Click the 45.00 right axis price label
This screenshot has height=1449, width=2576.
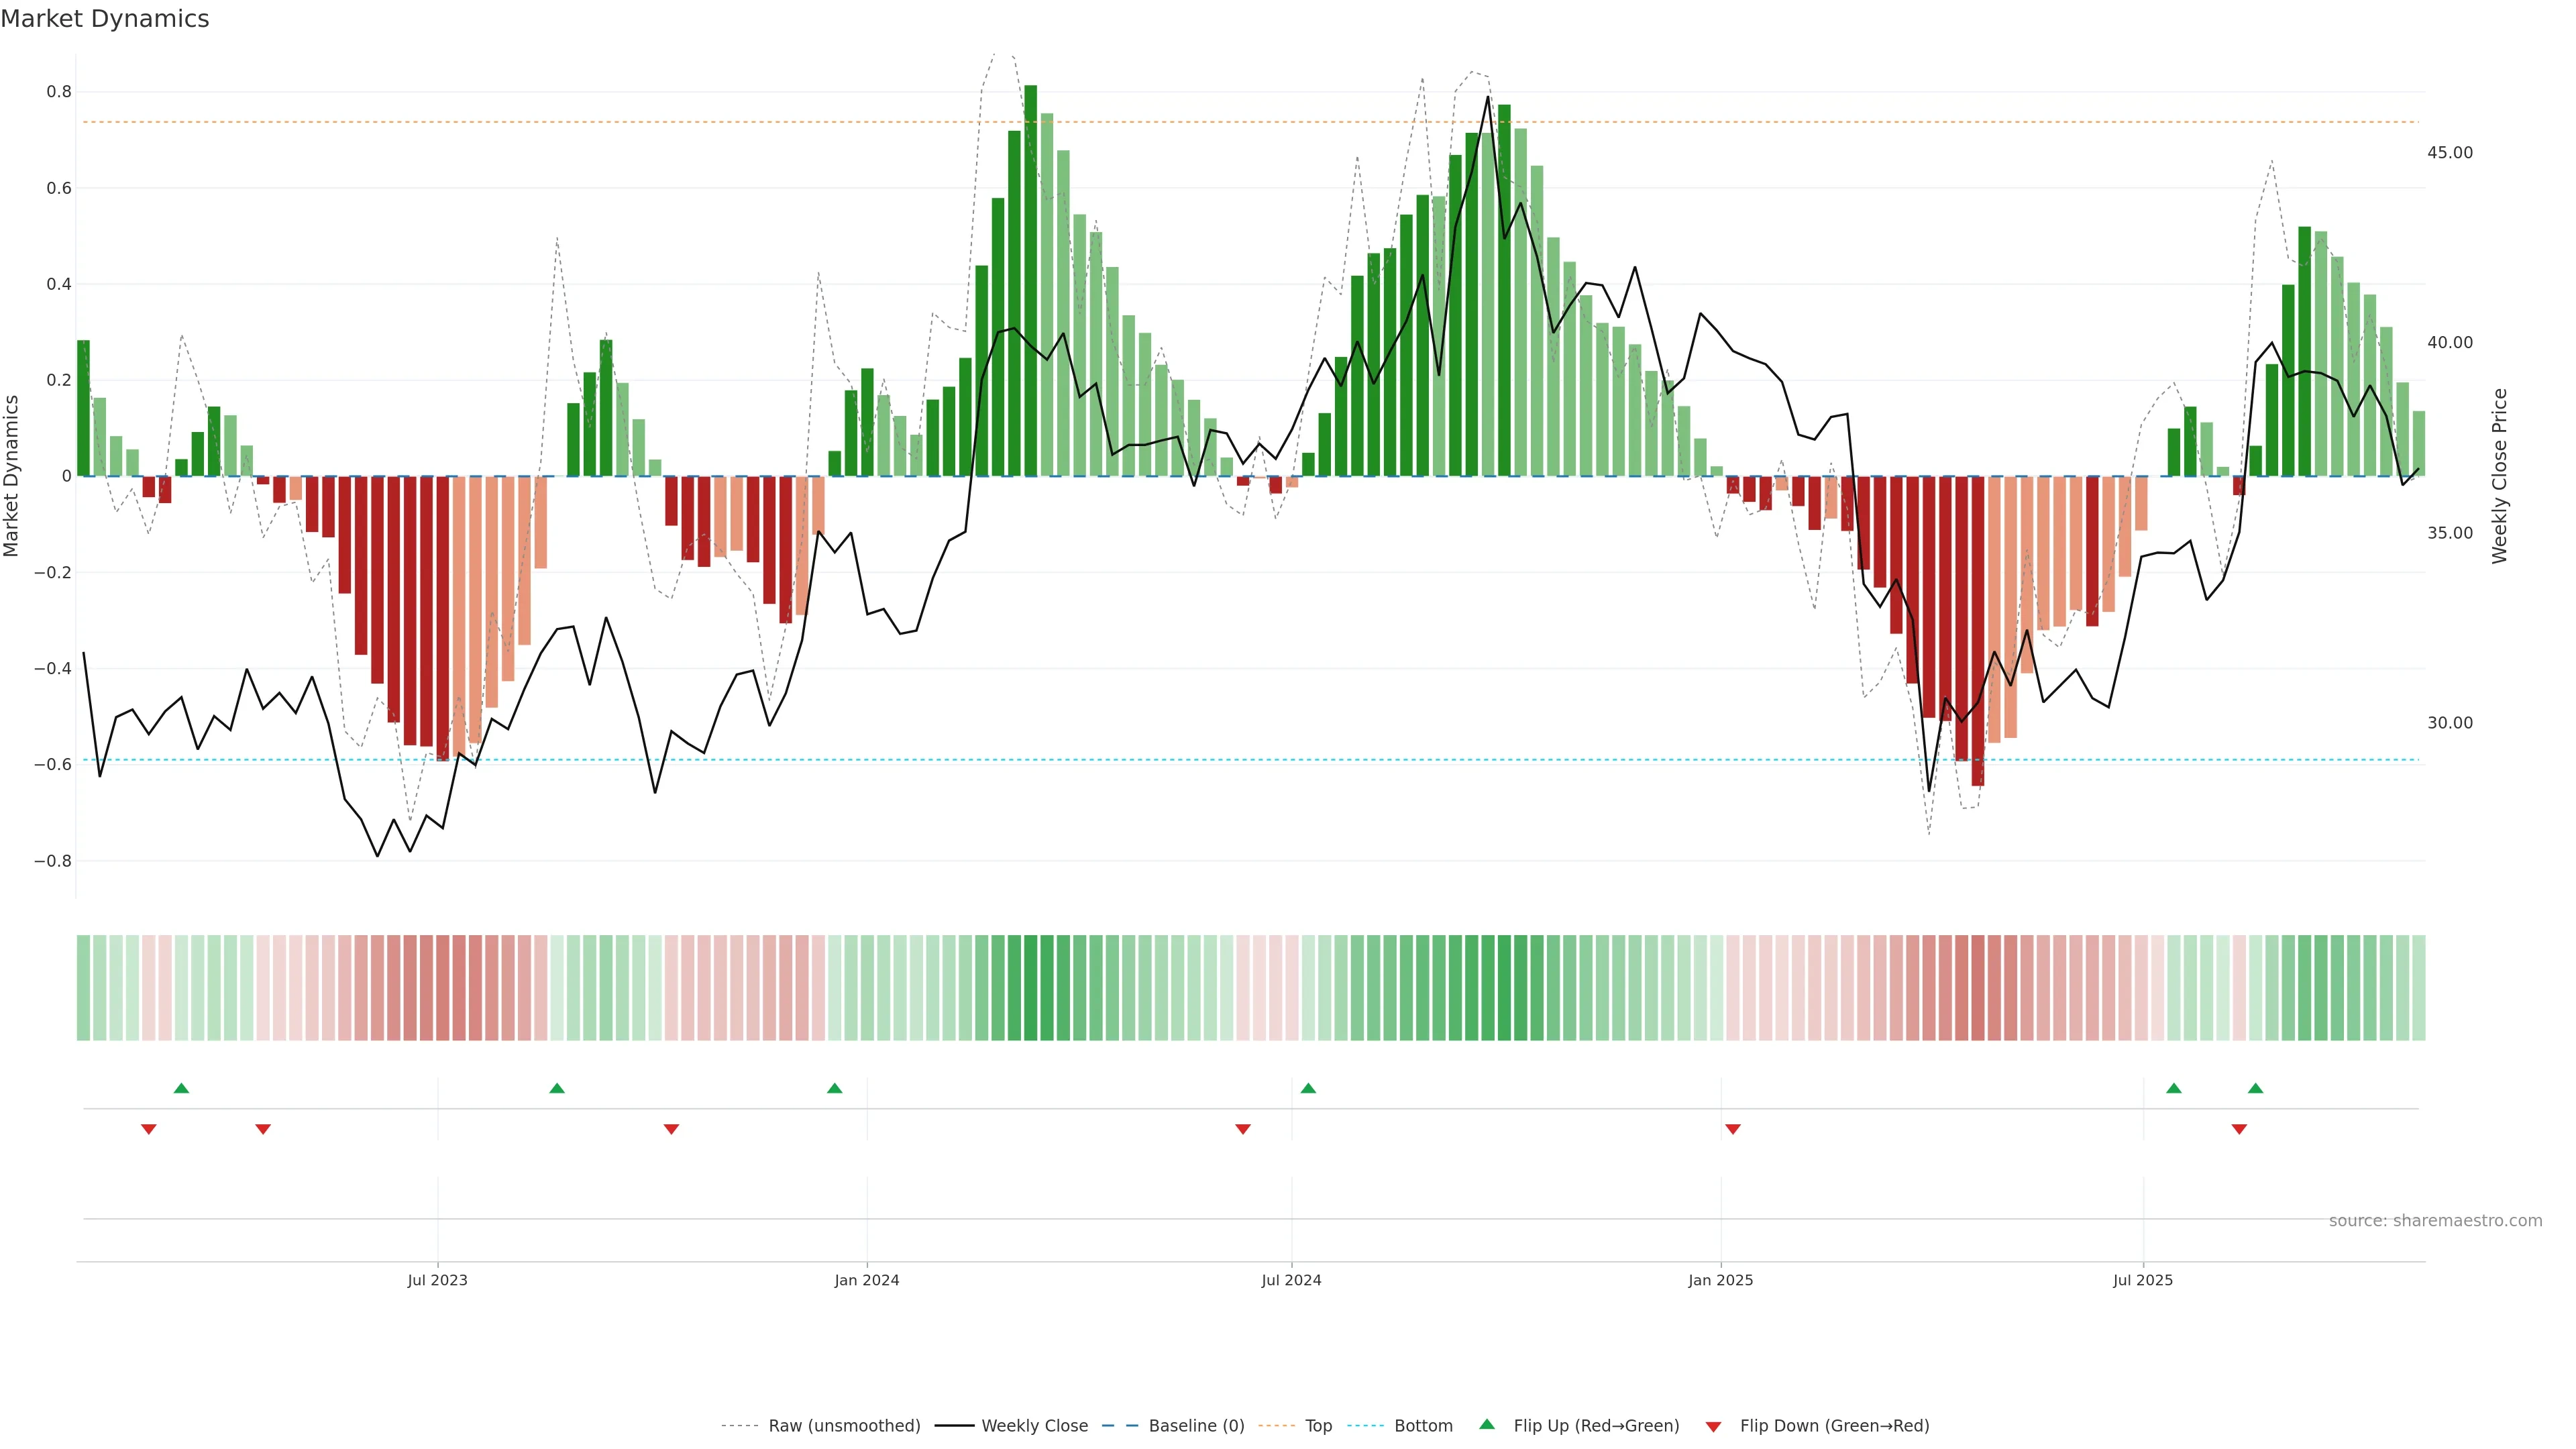(2449, 153)
